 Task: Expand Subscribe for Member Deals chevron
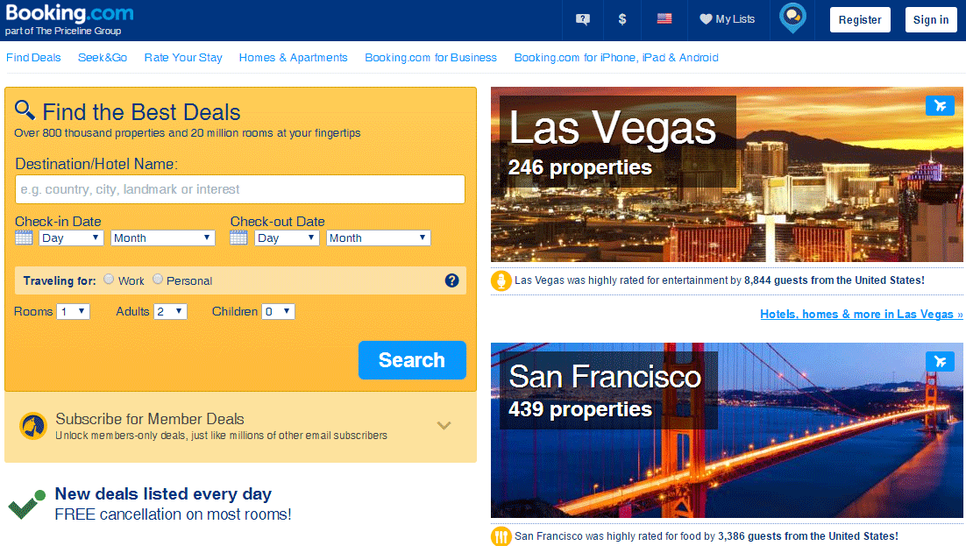point(444,426)
